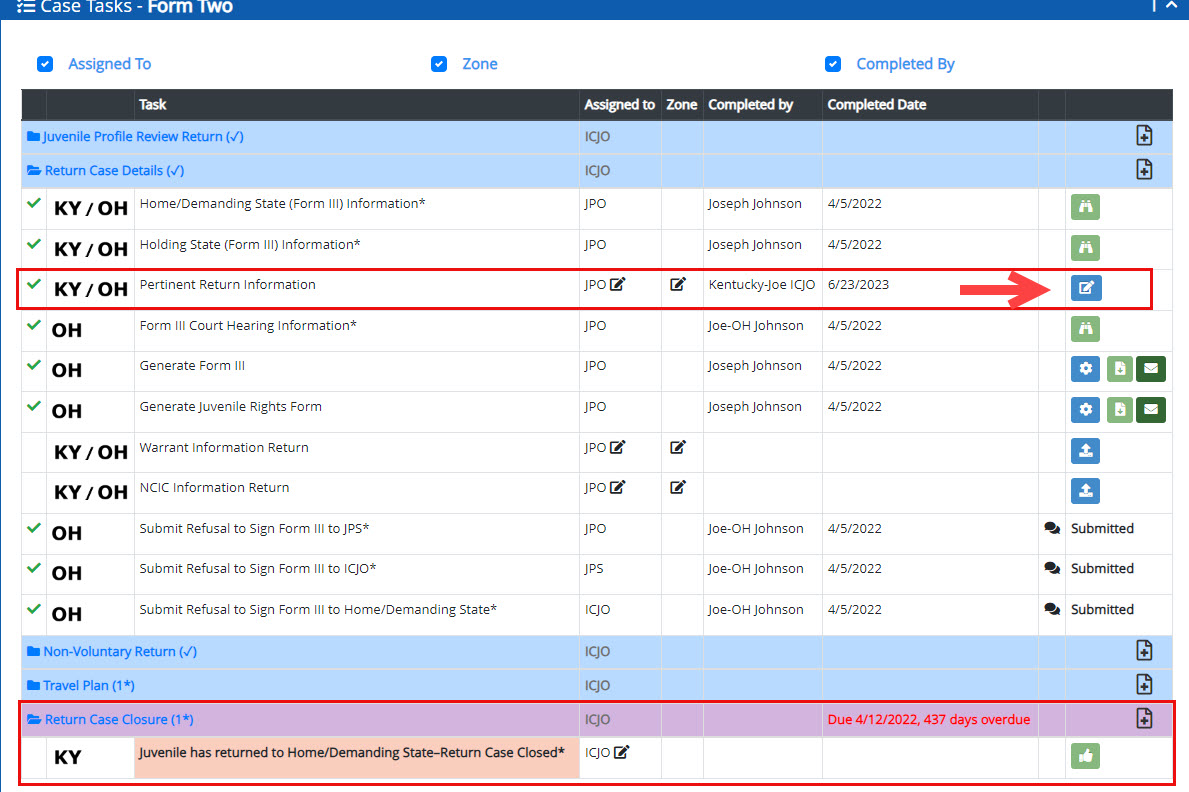Add document to Travel Plan row
This screenshot has width=1189, height=792.
coord(1144,684)
